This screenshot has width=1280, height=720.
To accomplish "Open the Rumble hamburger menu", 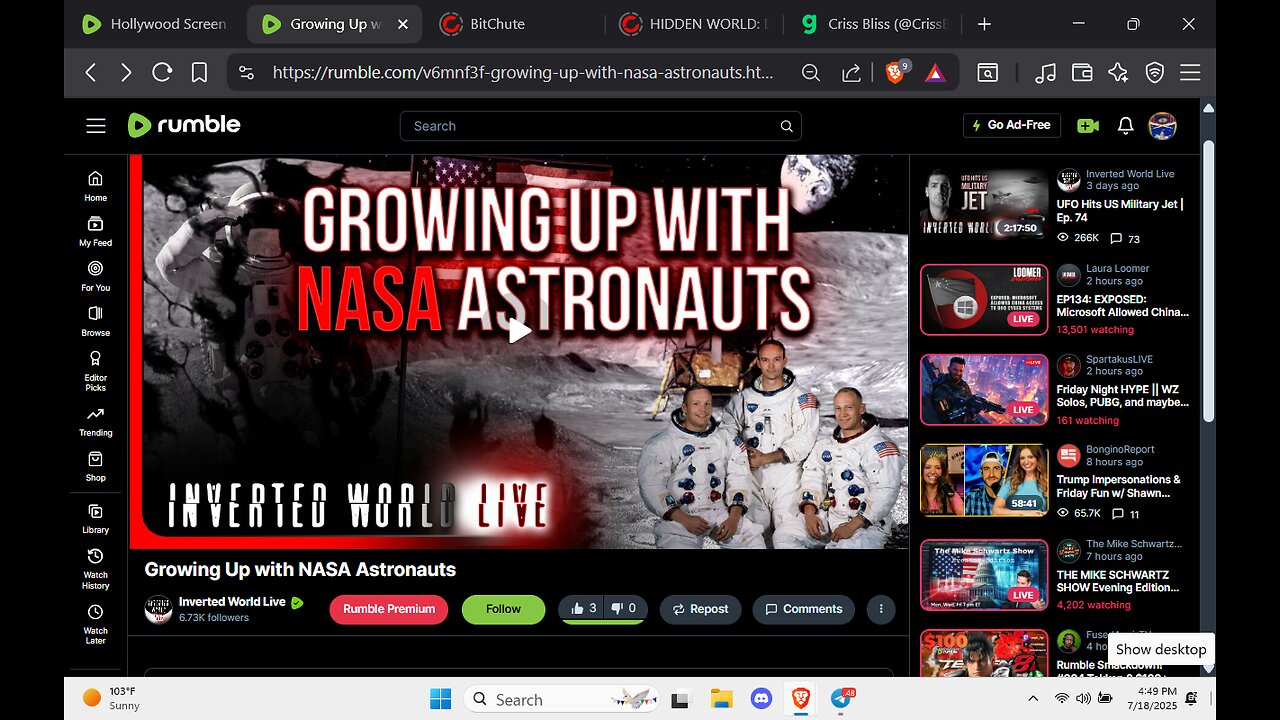I will pos(96,126).
